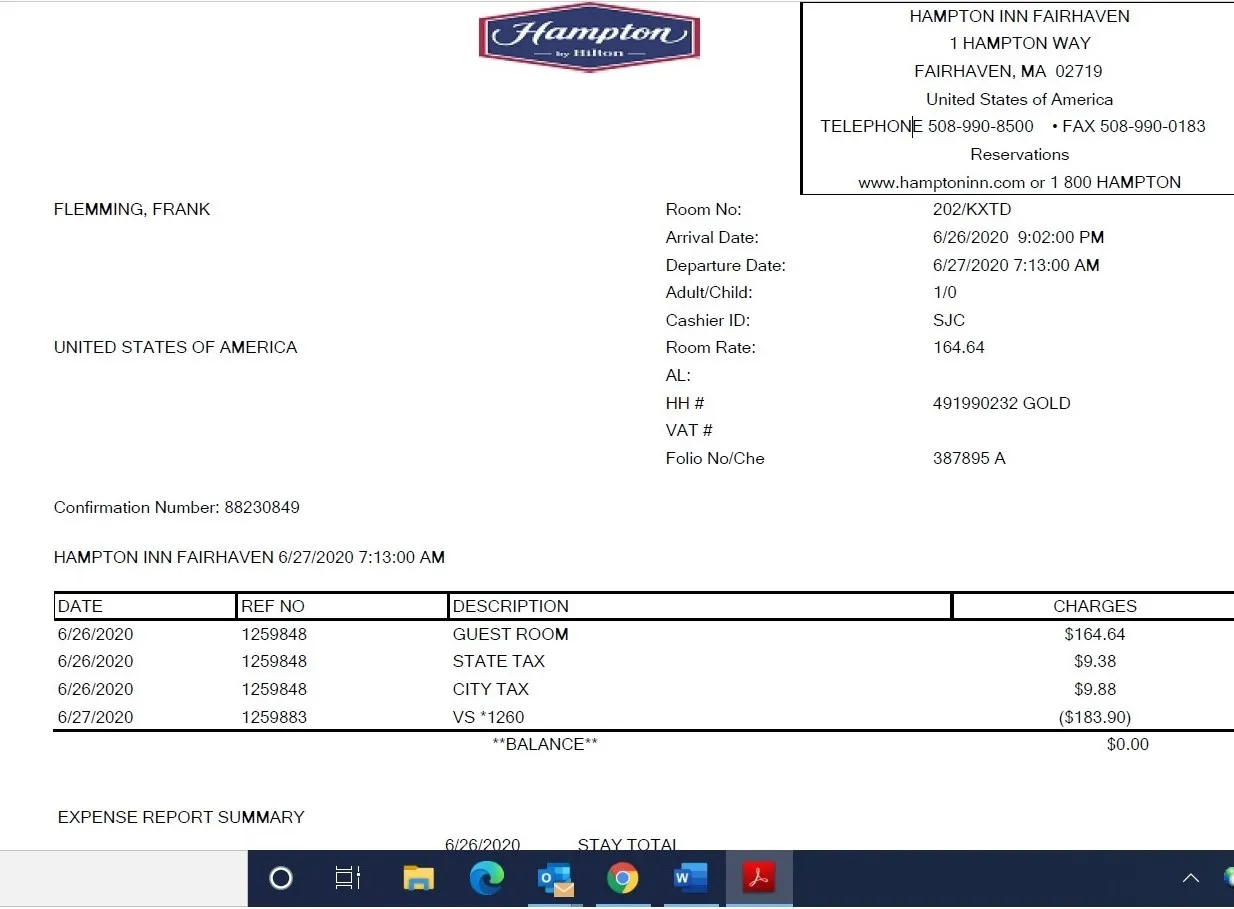Open Cortana search circle on taskbar
Image resolution: width=1234 pixels, height=909 pixels.
(281, 878)
